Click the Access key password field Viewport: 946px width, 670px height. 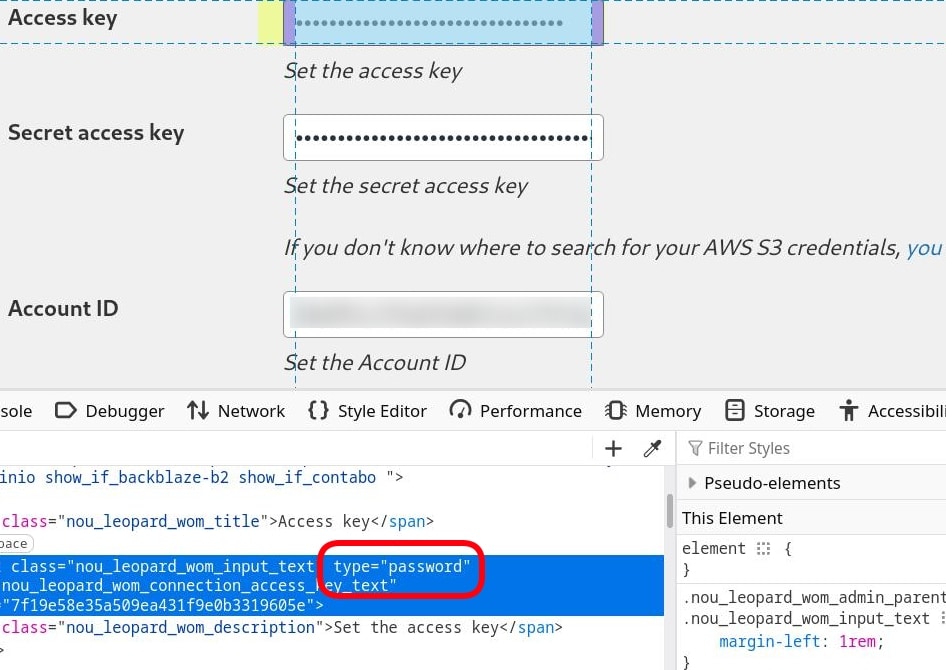coord(443,22)
